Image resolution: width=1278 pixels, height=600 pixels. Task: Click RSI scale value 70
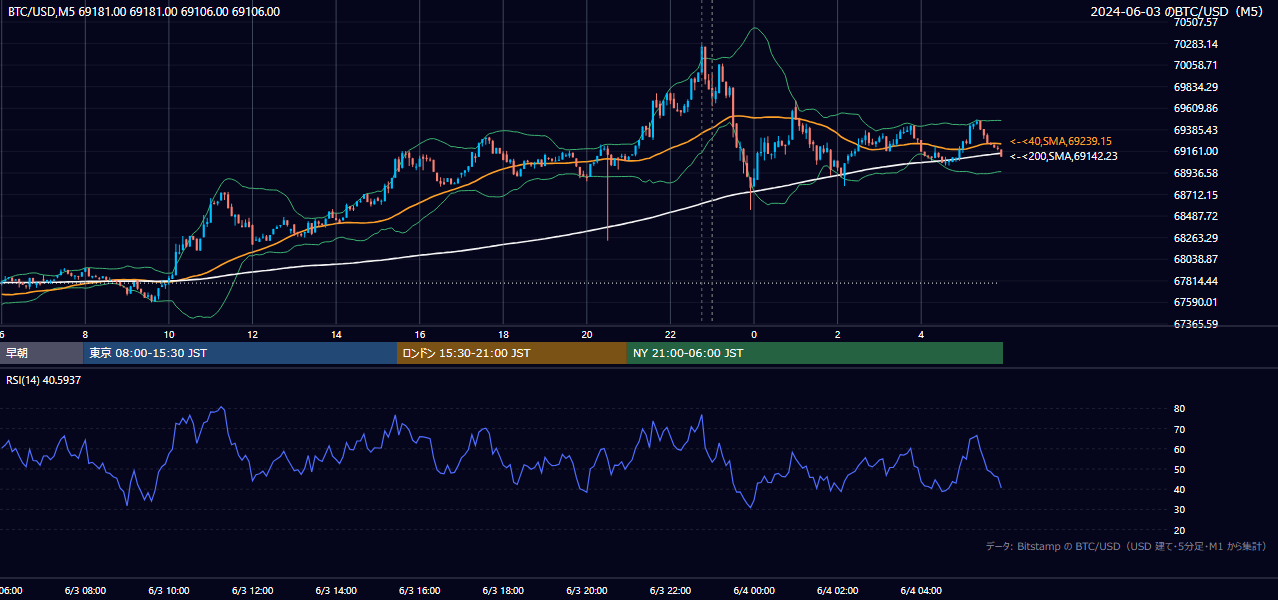coord(1179,429)
